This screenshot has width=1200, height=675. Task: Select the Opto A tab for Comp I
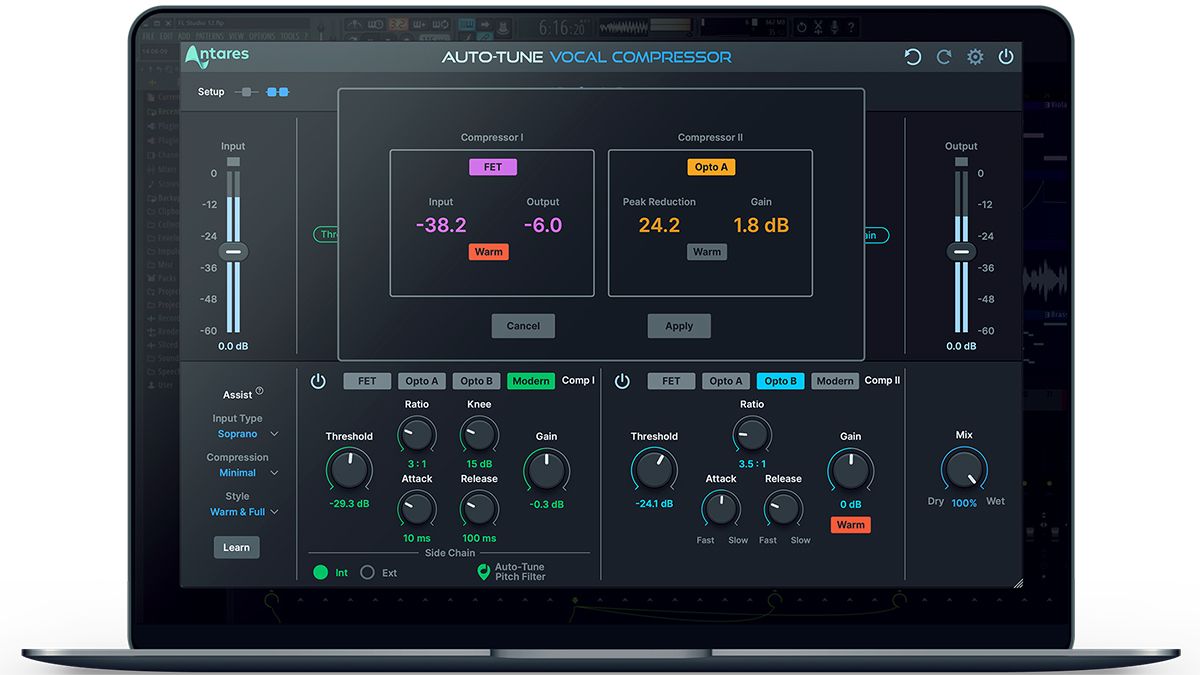click(422, 381)
